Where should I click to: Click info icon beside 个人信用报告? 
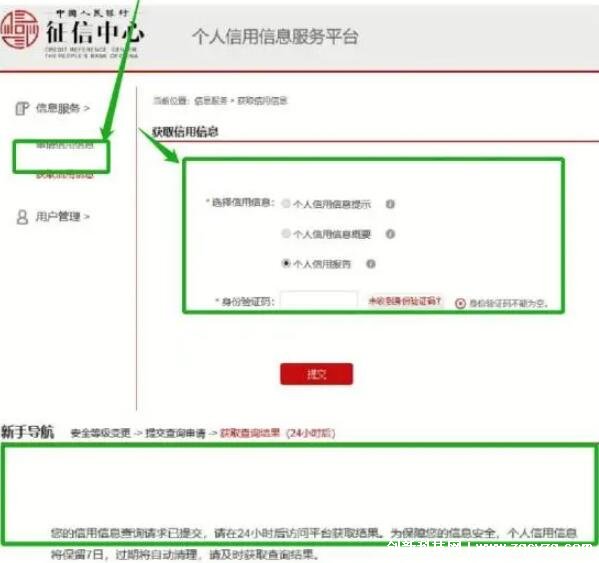(371, 264)
